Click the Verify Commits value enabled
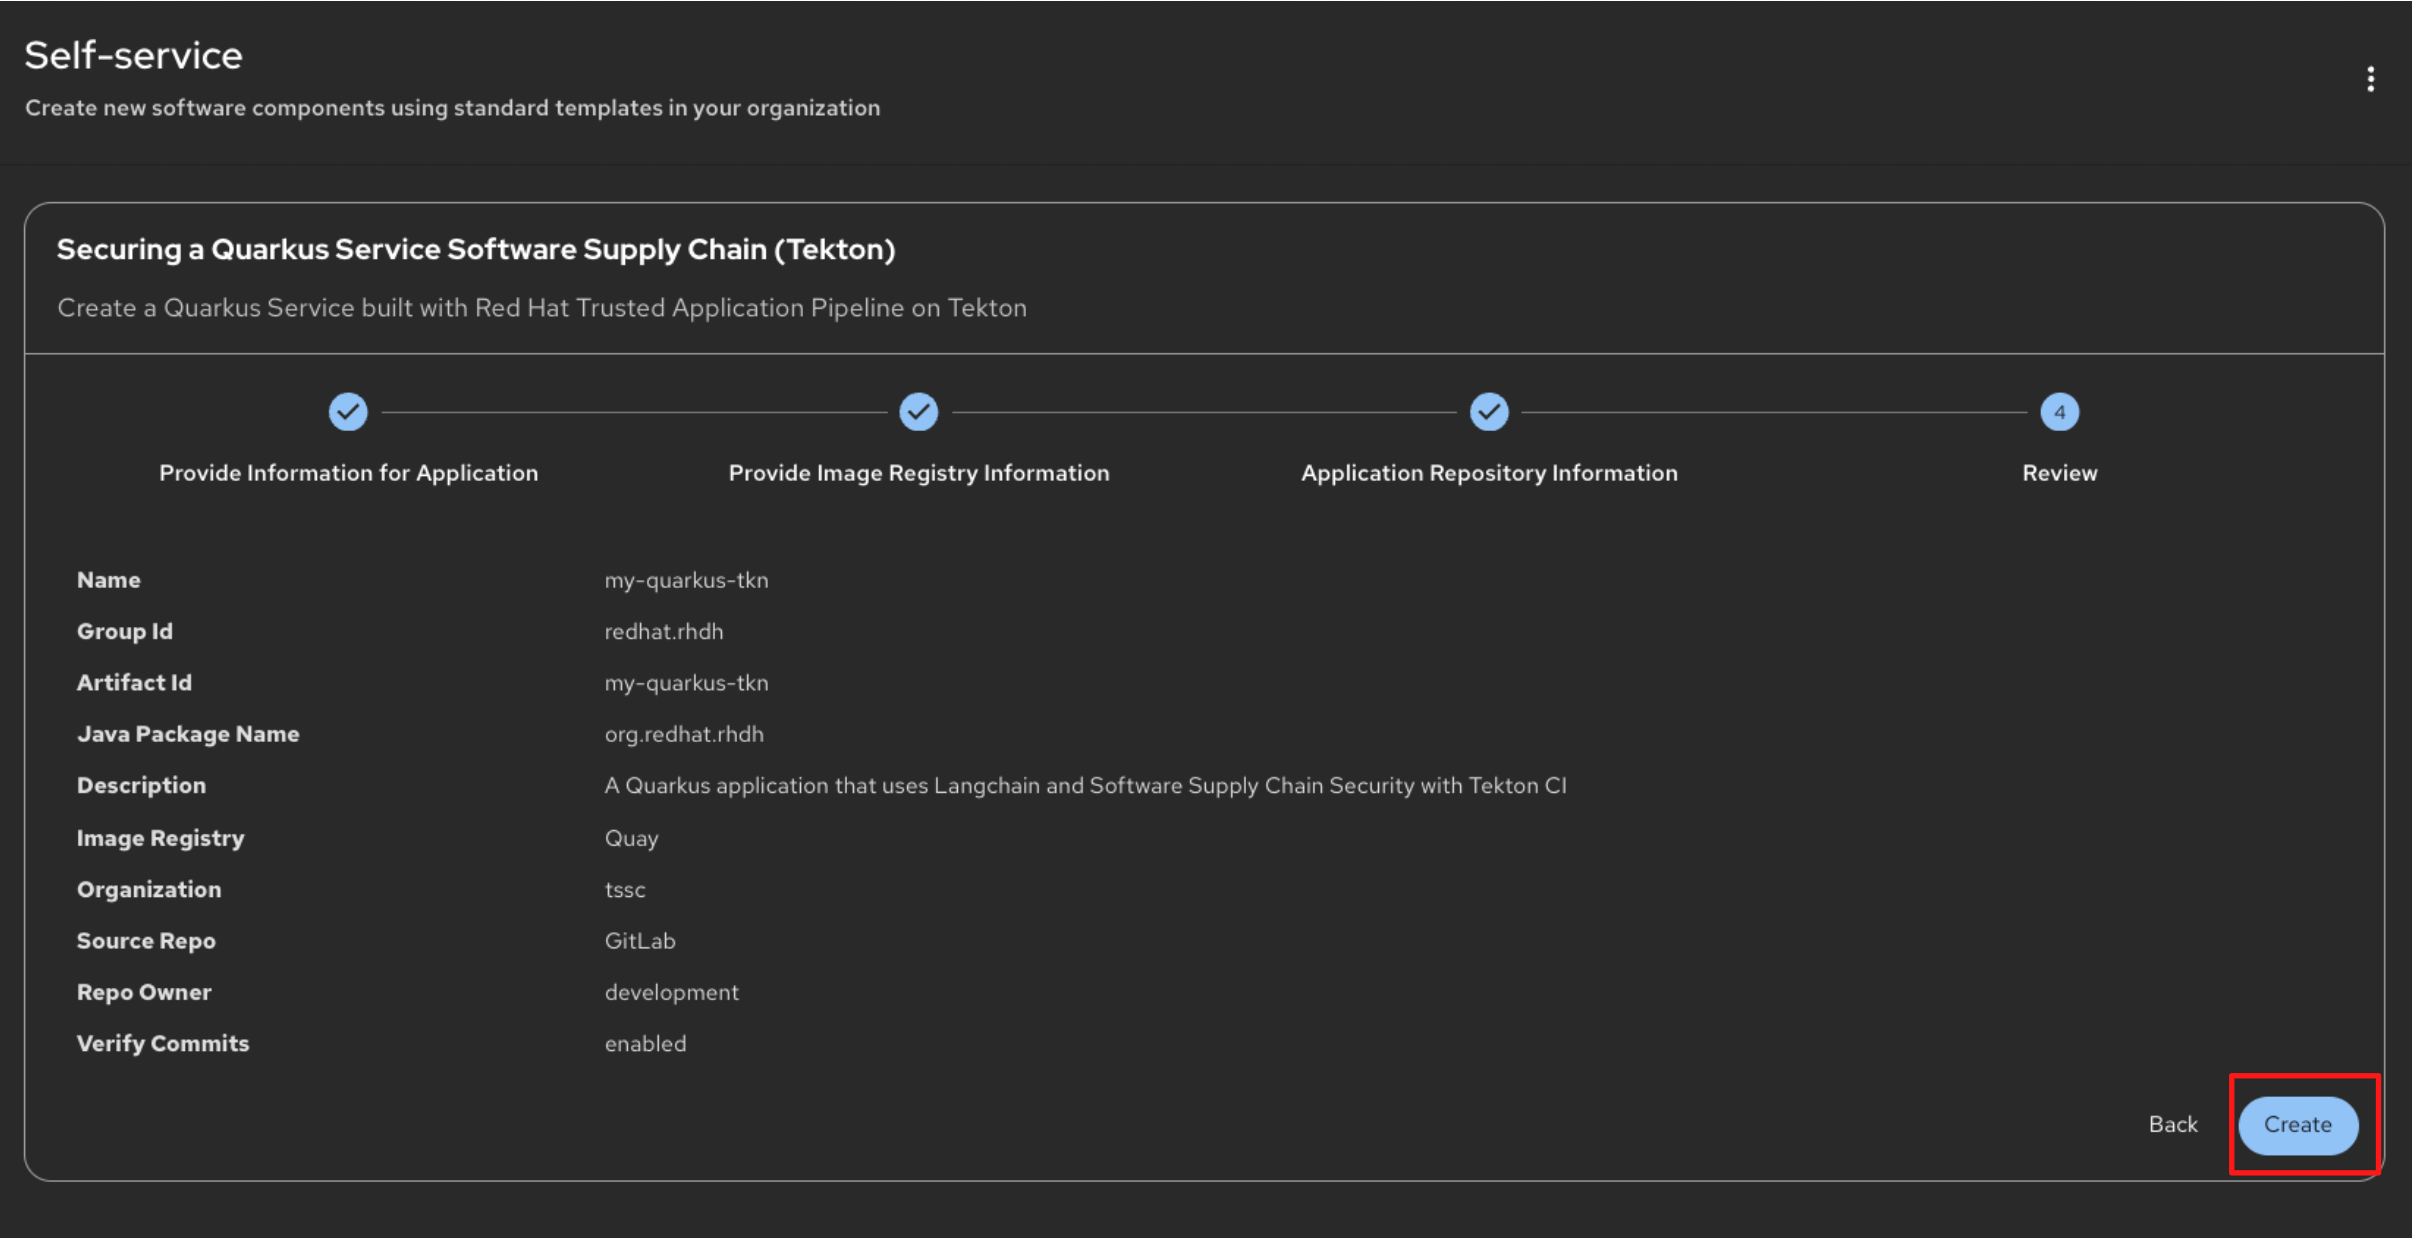The image size is (2412, 1238). 645,1044
